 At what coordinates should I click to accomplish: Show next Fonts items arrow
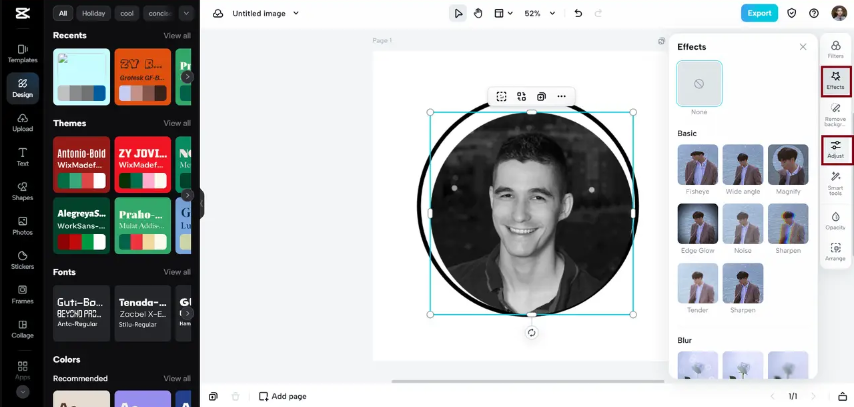[187, 313]
